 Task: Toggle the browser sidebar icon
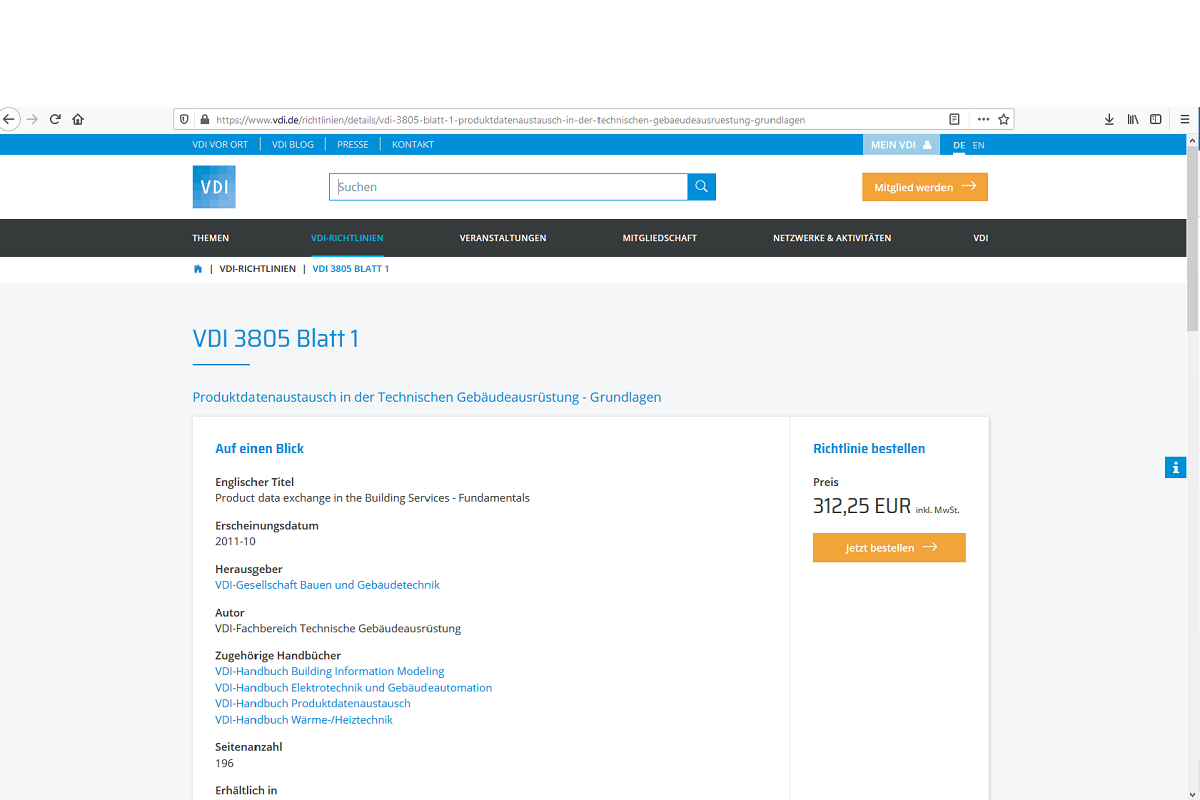tap(1156, 119)
